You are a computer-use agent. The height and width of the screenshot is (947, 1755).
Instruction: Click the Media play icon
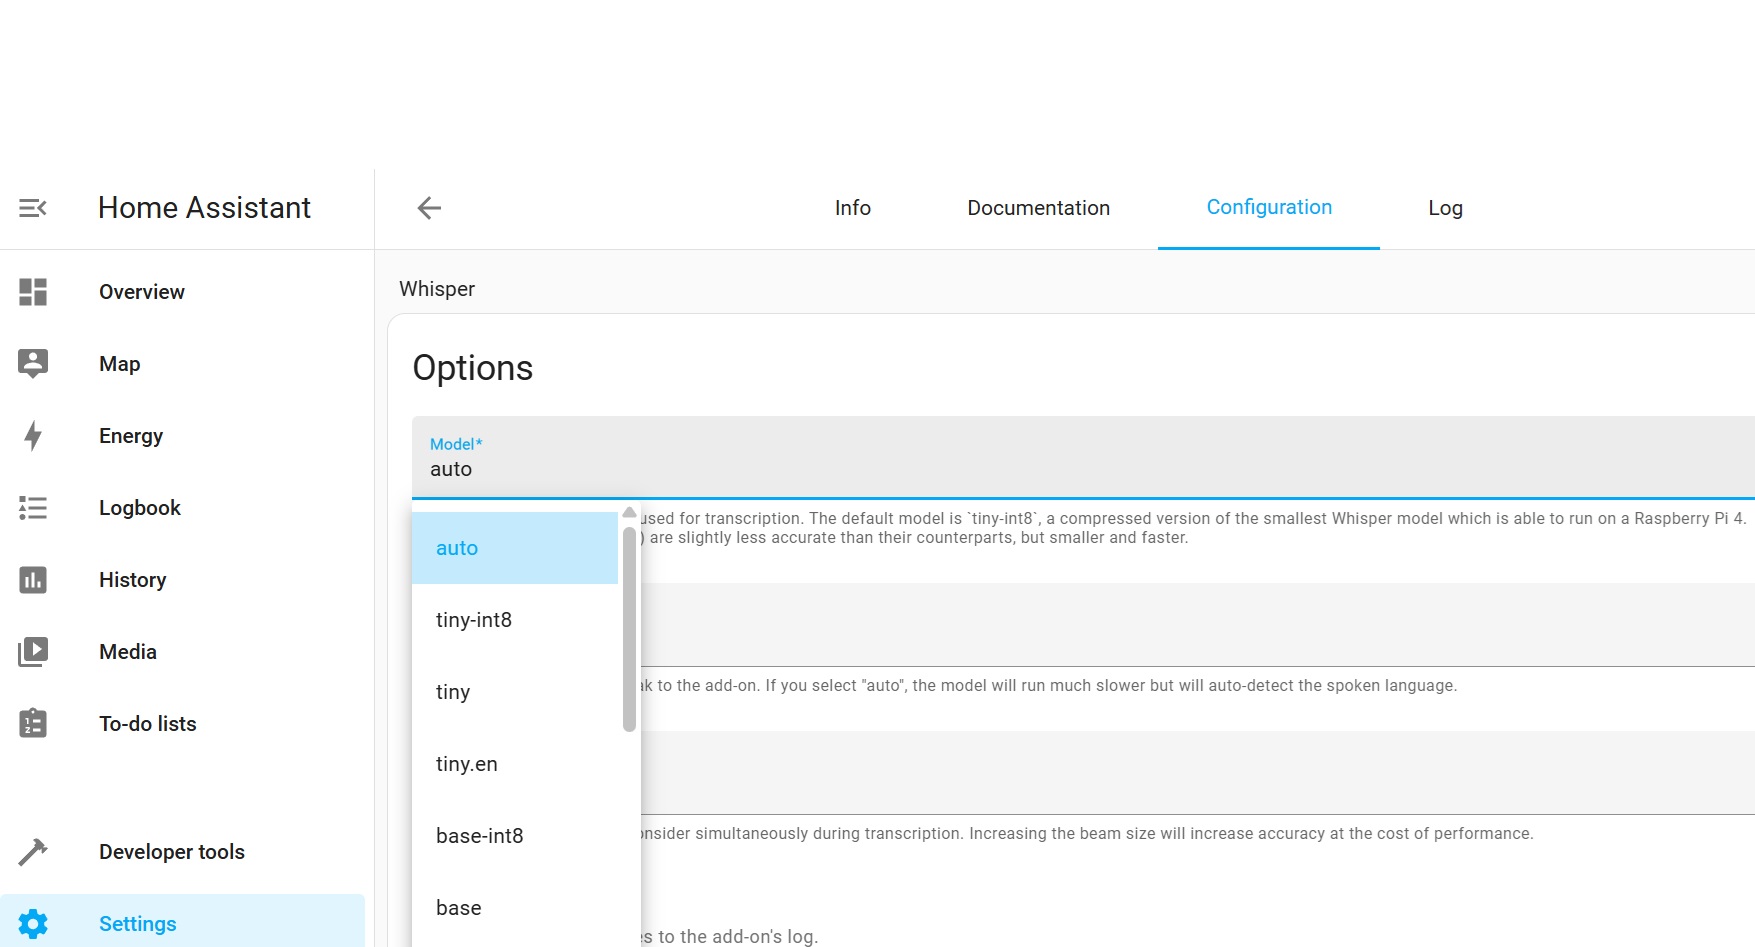(33, 652)
